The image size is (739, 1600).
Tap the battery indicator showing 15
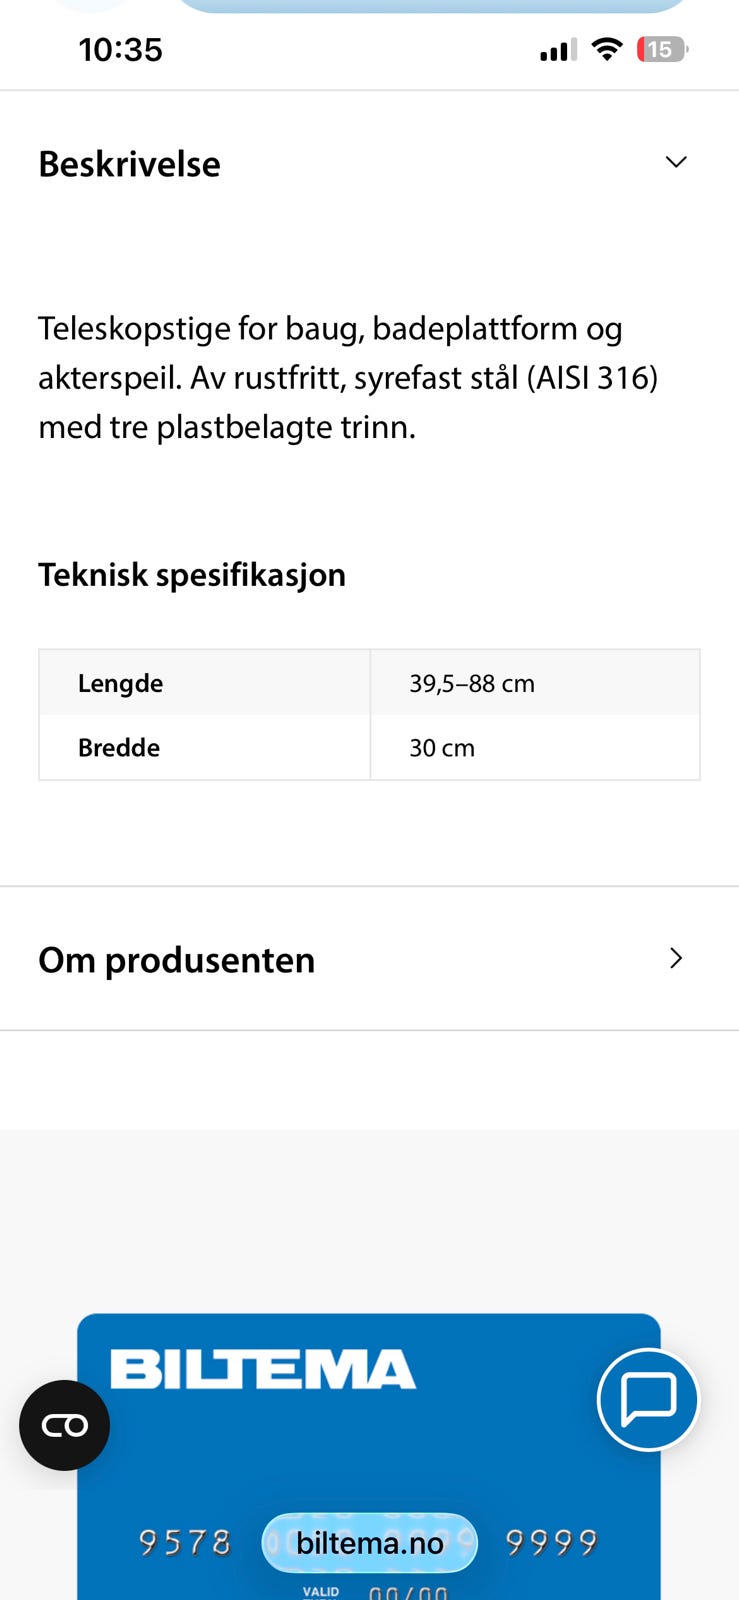pos(662,49)
